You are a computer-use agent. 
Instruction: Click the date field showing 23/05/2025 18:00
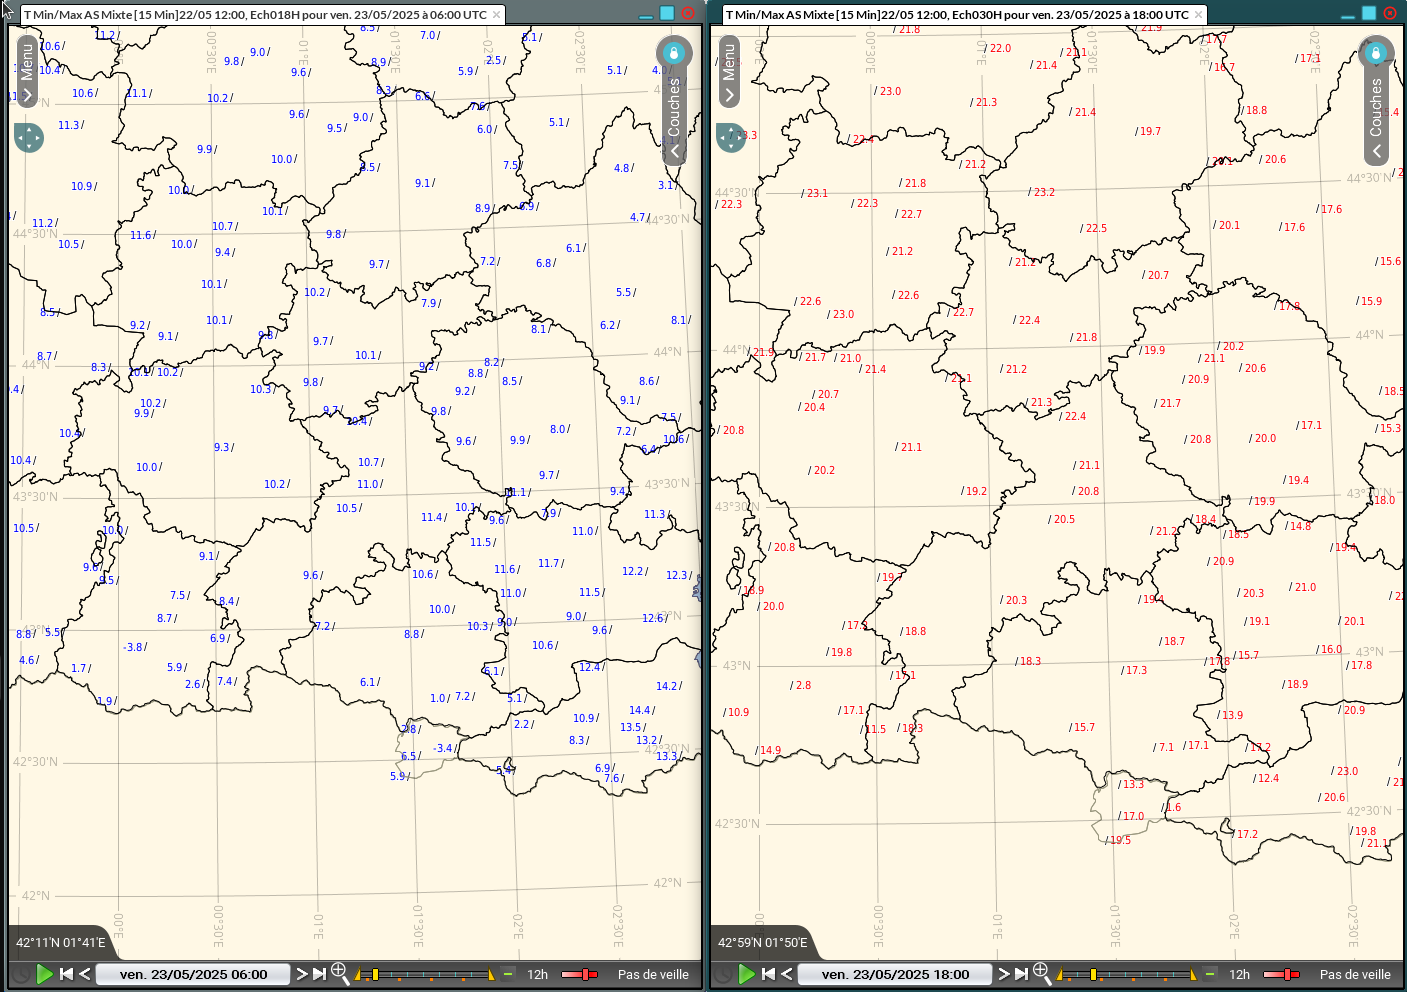895,974
